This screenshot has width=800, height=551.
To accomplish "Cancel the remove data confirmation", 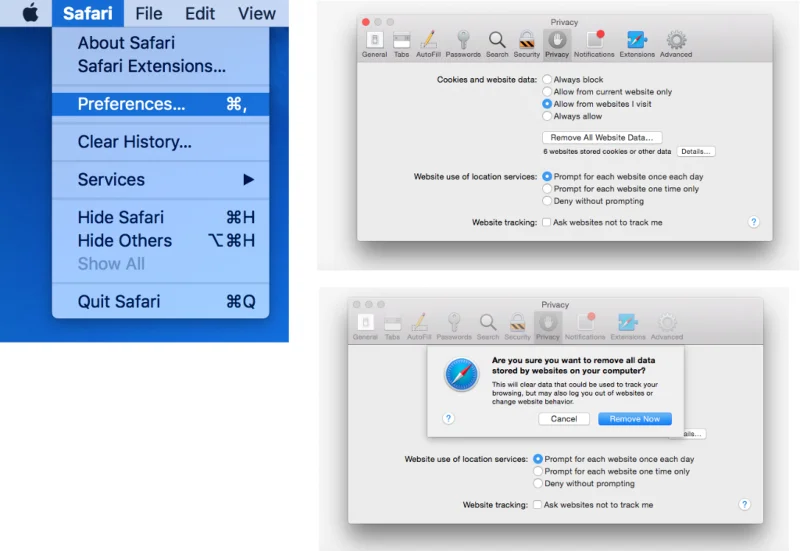I will (x=563, y=419).
